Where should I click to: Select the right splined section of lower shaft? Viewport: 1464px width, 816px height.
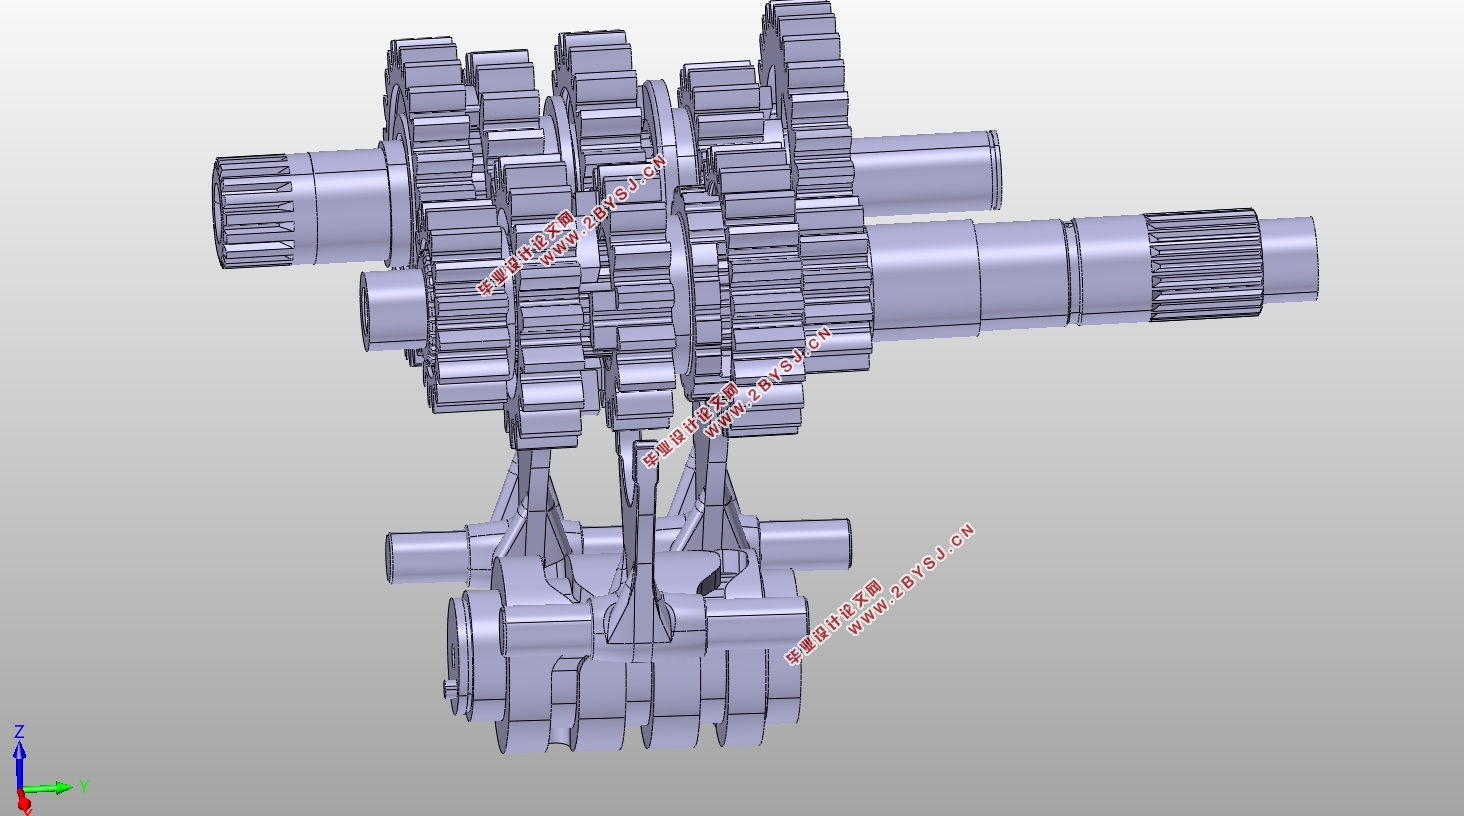pos(1205,264)
